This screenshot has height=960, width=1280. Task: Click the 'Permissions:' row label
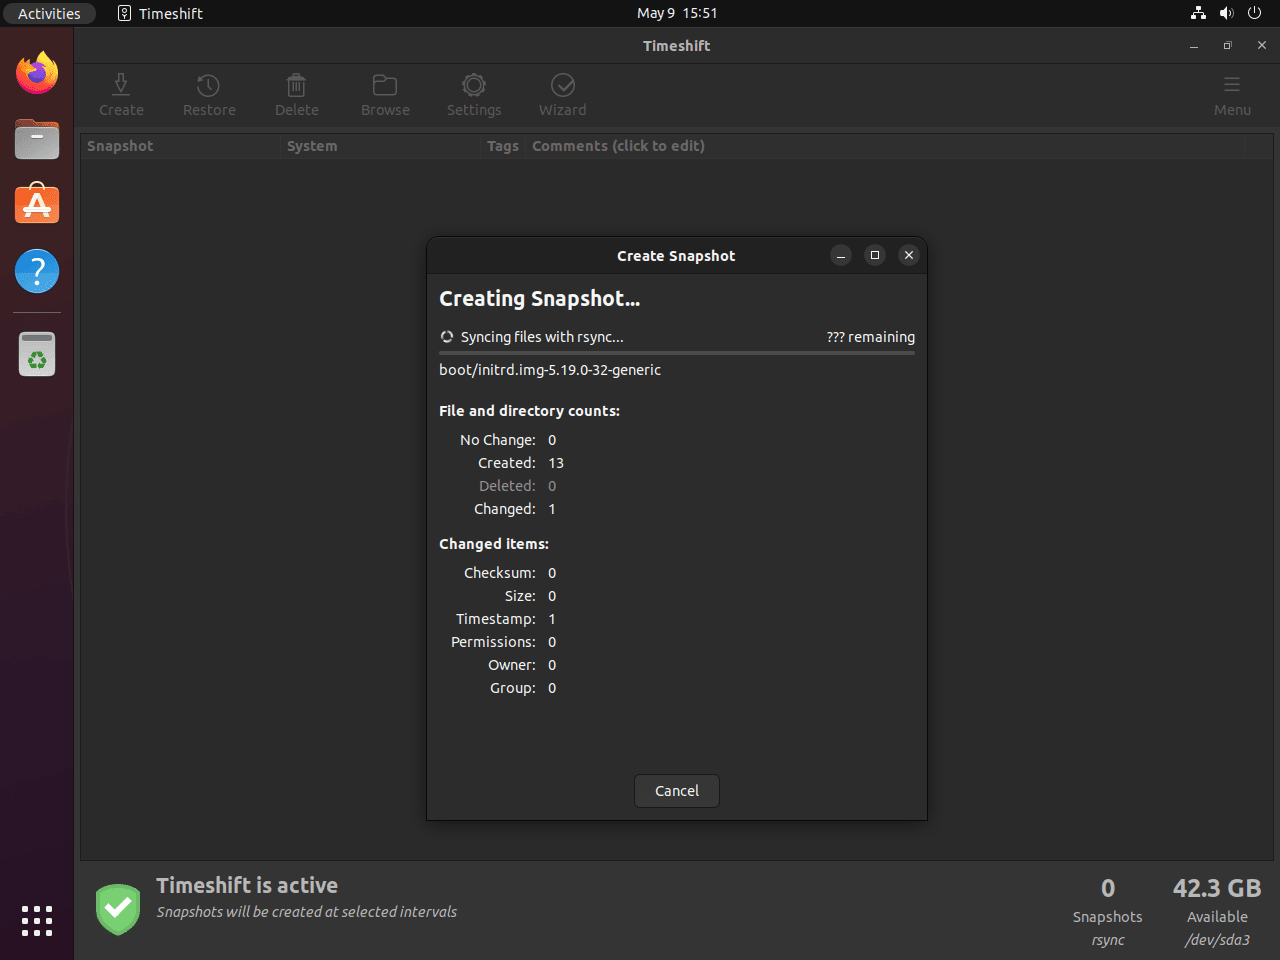point(493,642)
